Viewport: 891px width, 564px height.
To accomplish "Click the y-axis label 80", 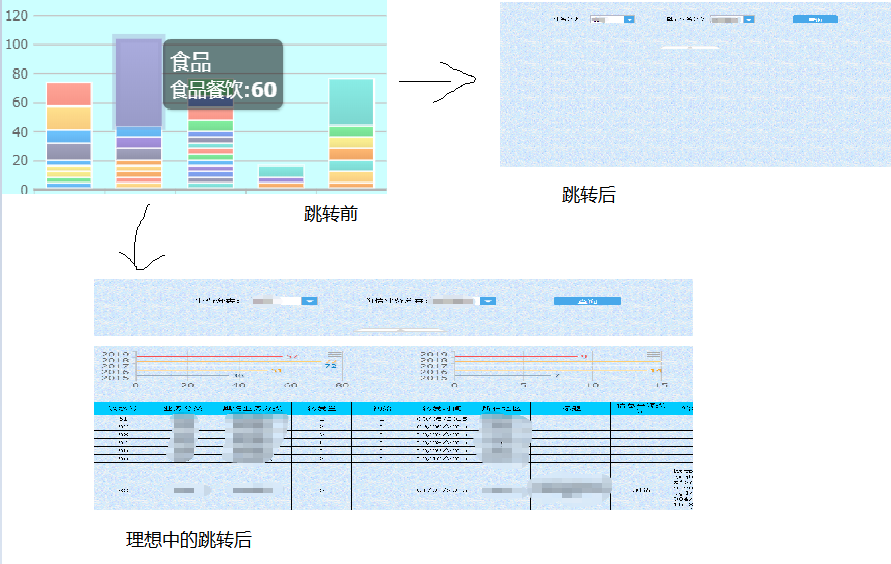I will 19,74.
